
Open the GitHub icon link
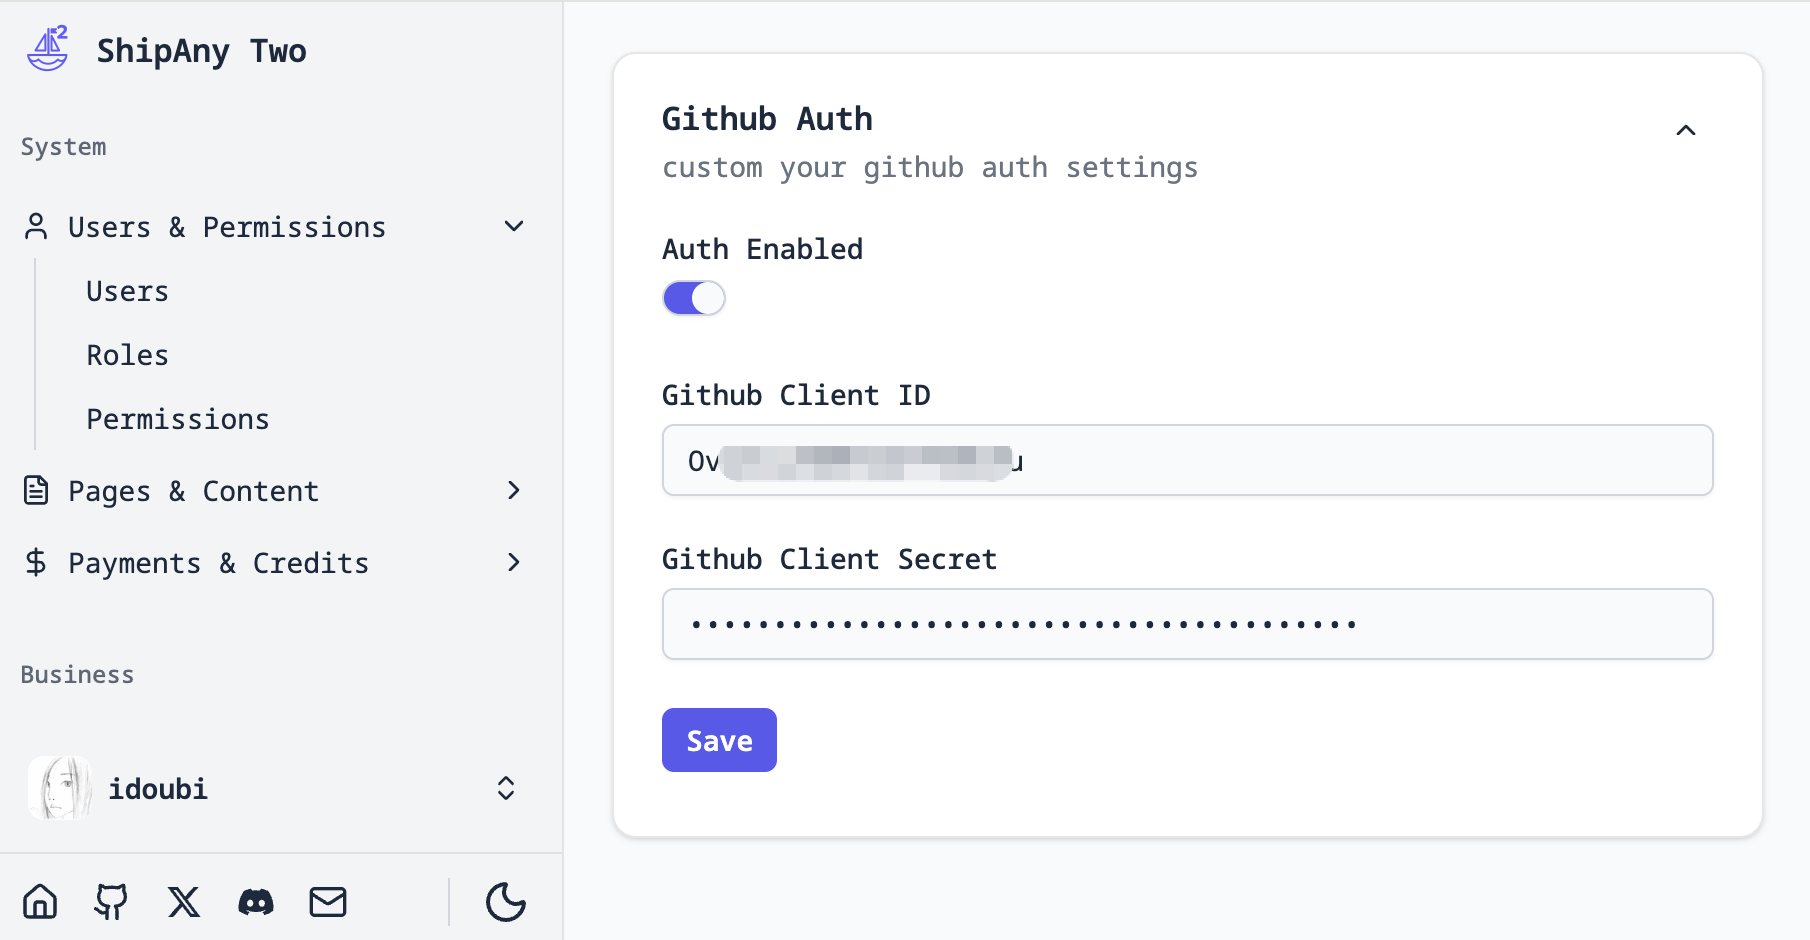pyautogui.click(x=111, y=902)
